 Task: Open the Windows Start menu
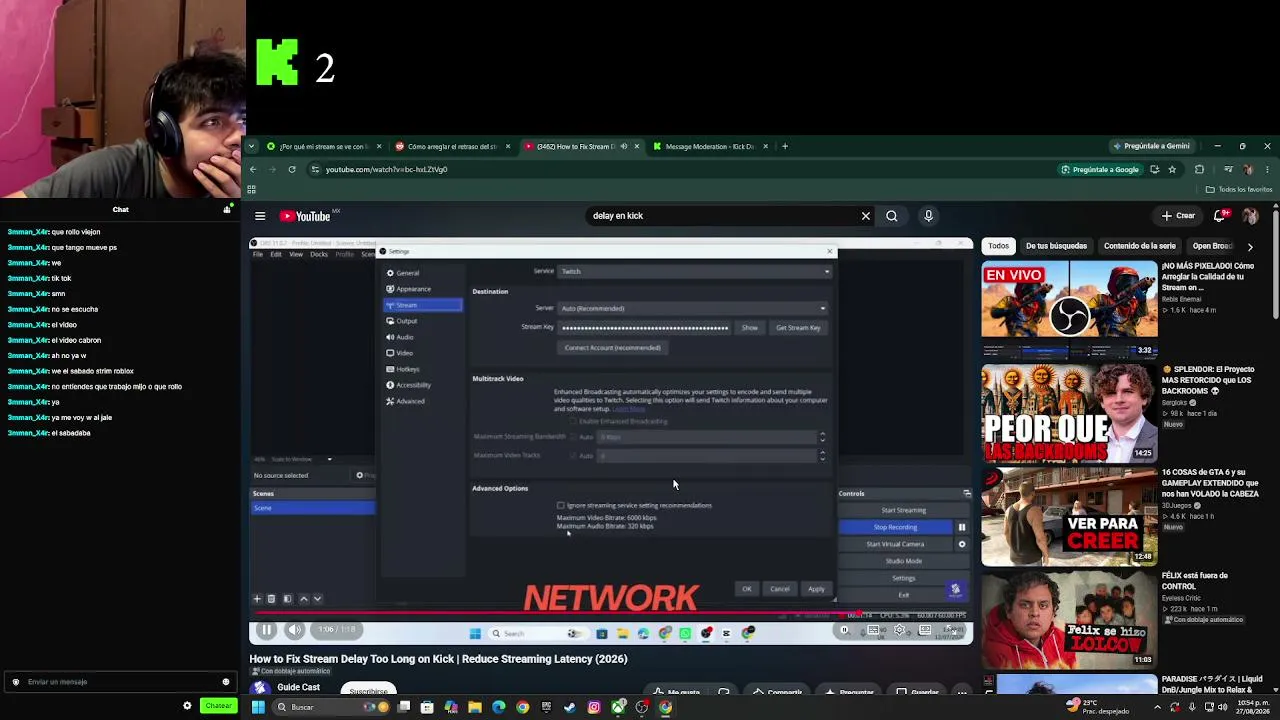(258, 707)
